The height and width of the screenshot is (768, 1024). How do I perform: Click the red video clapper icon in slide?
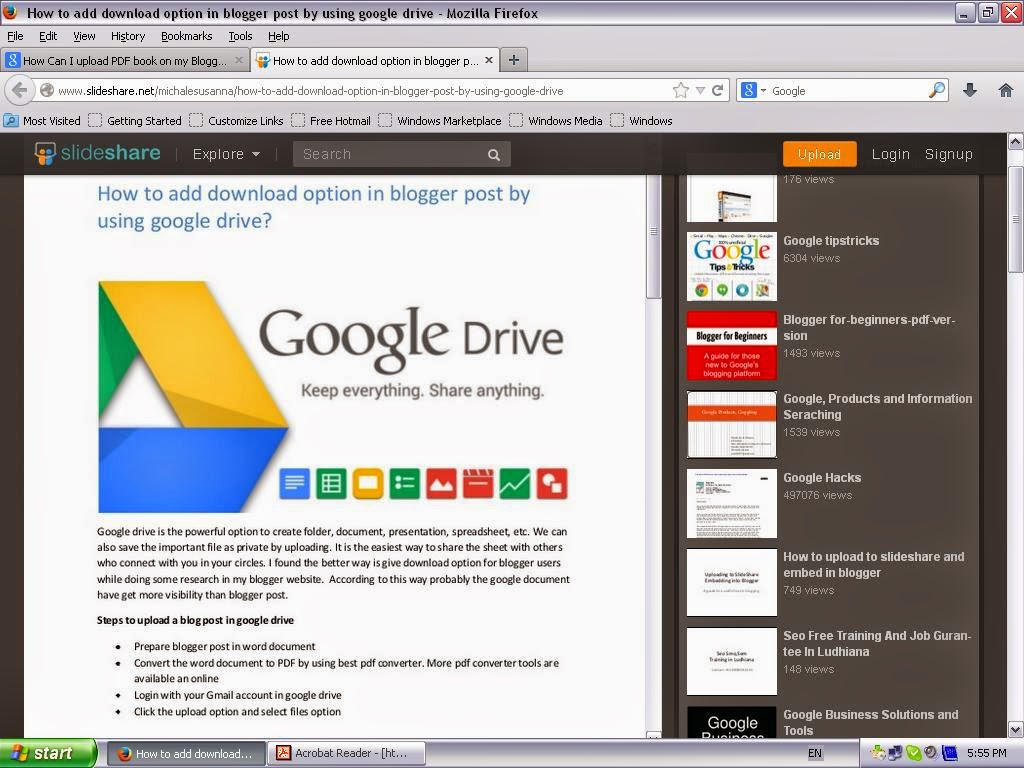(478, 483)
